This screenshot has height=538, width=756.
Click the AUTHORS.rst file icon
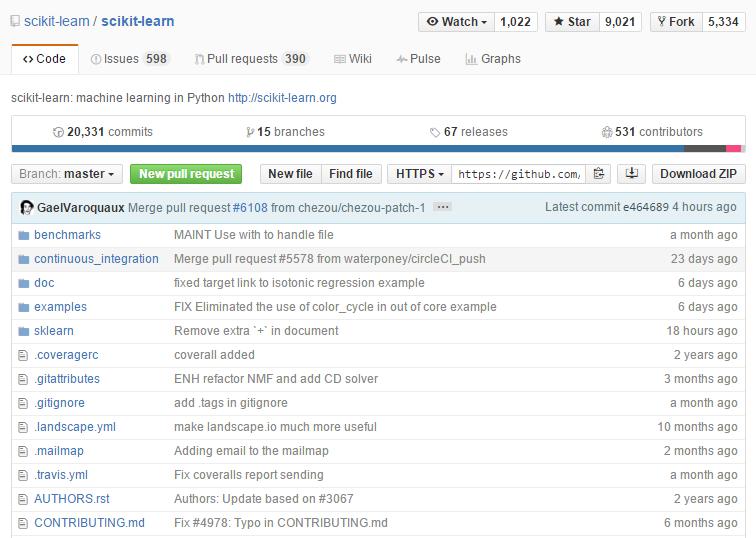pyautogui.click(x=23, y=499)
